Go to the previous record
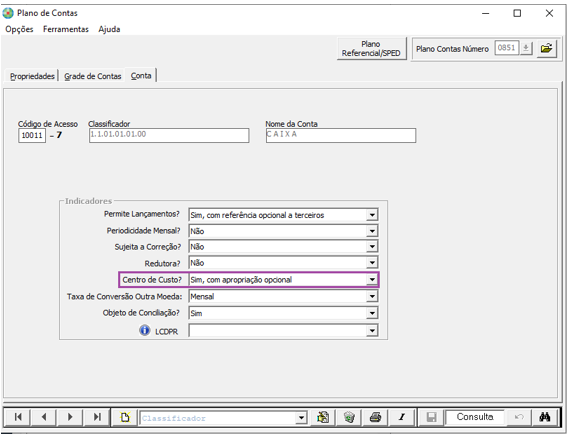 [x=44, y=417]
